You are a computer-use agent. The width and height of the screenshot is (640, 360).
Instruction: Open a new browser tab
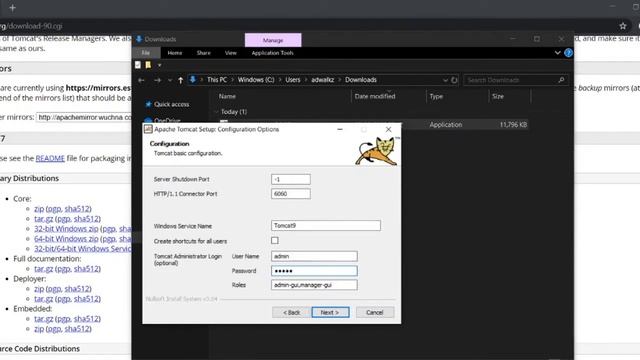pyautogui.click(x=12, y=8)
